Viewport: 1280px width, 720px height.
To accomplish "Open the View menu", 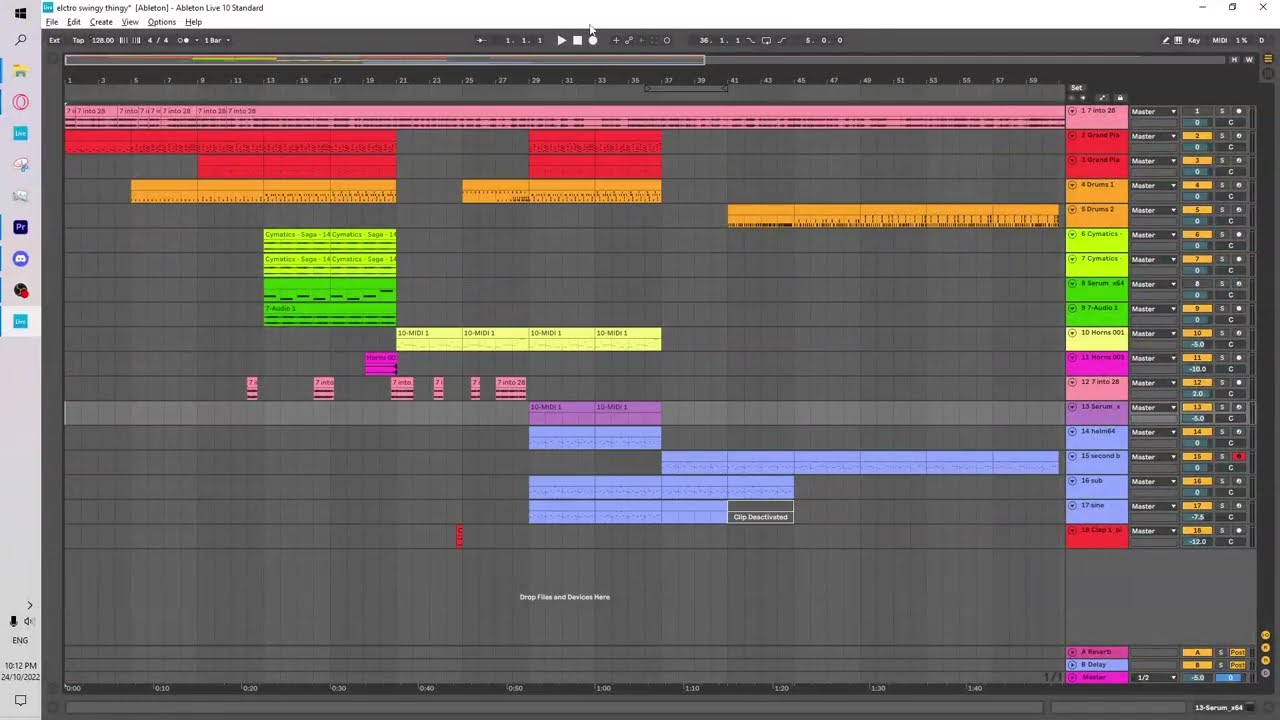I will [x=130, y=22].
